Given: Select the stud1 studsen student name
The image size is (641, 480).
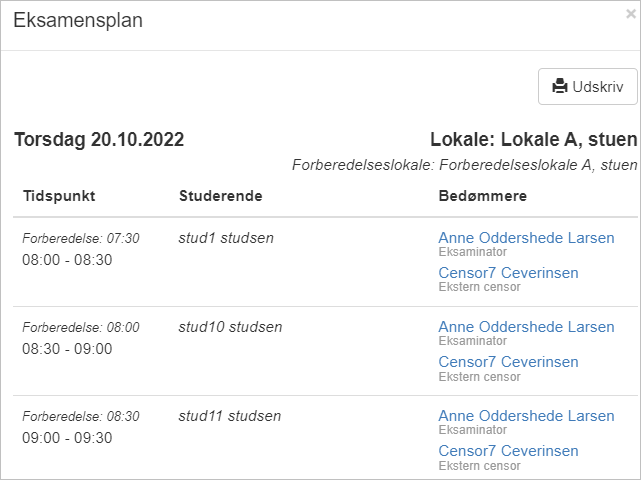Looking at the screenshot, I should coord(226,238).
